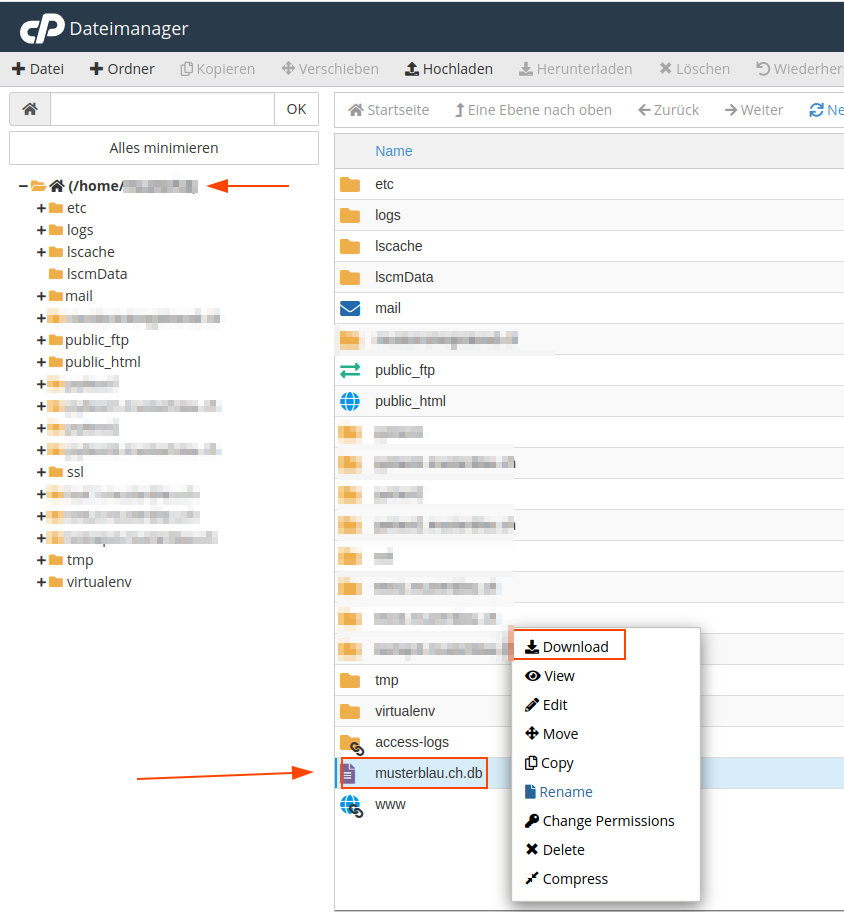
Task: Click the Alles minimieren button
Action: click(164, 148)
